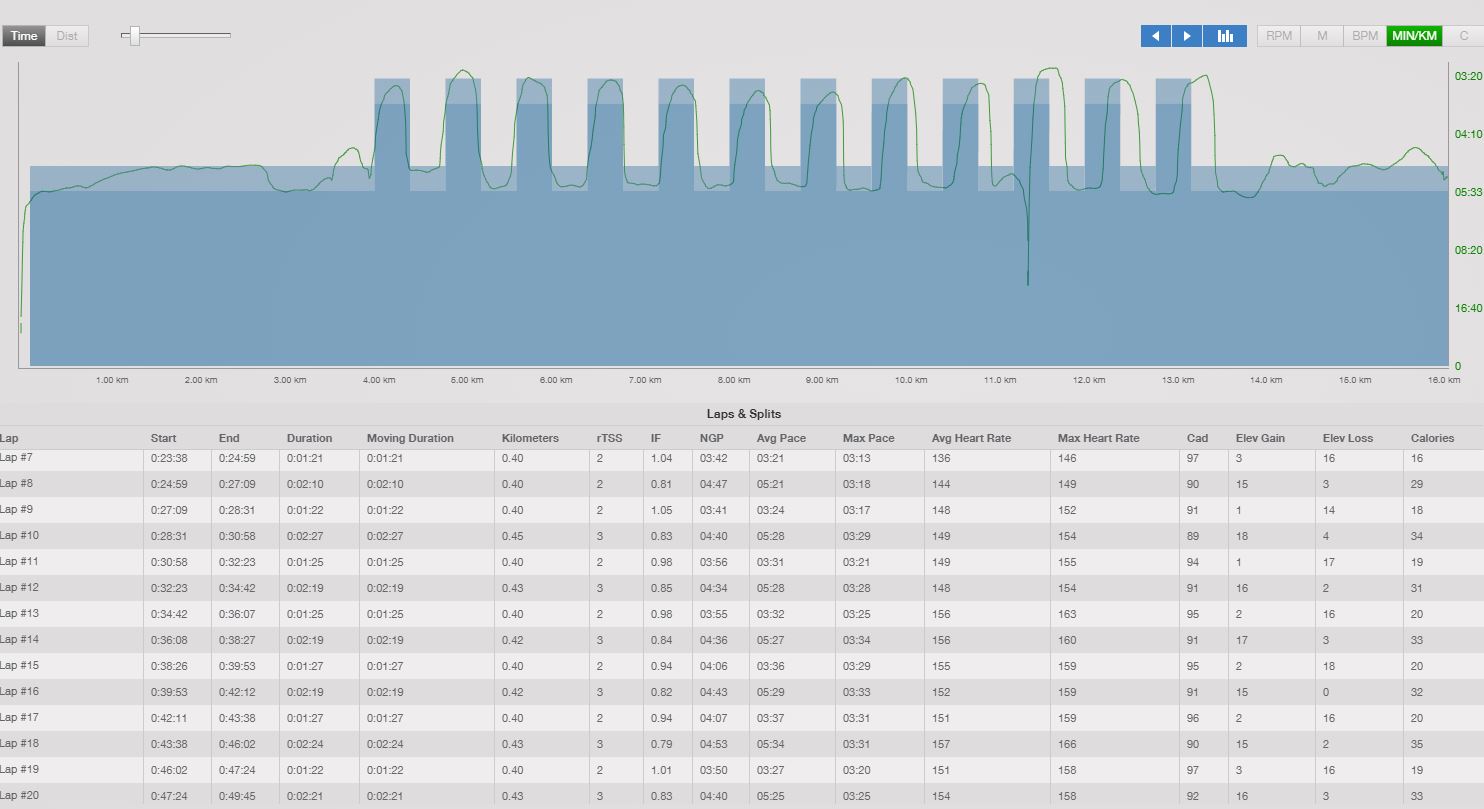Image resolution: width=1484 pixels, height=809 pixels.
Task: Select the Lap #18 row
Action: point(742,744)
